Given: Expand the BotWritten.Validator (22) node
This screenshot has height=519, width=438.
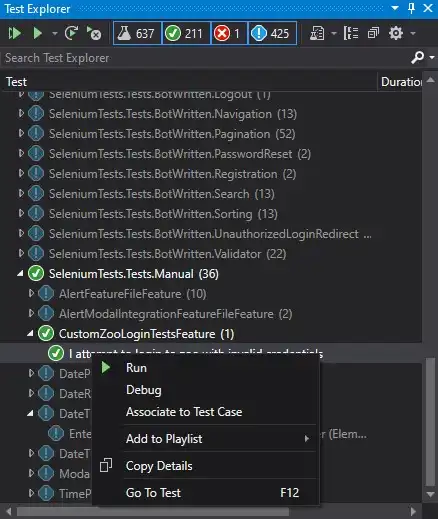Looking at the screenshot, I should click(21, 253).
